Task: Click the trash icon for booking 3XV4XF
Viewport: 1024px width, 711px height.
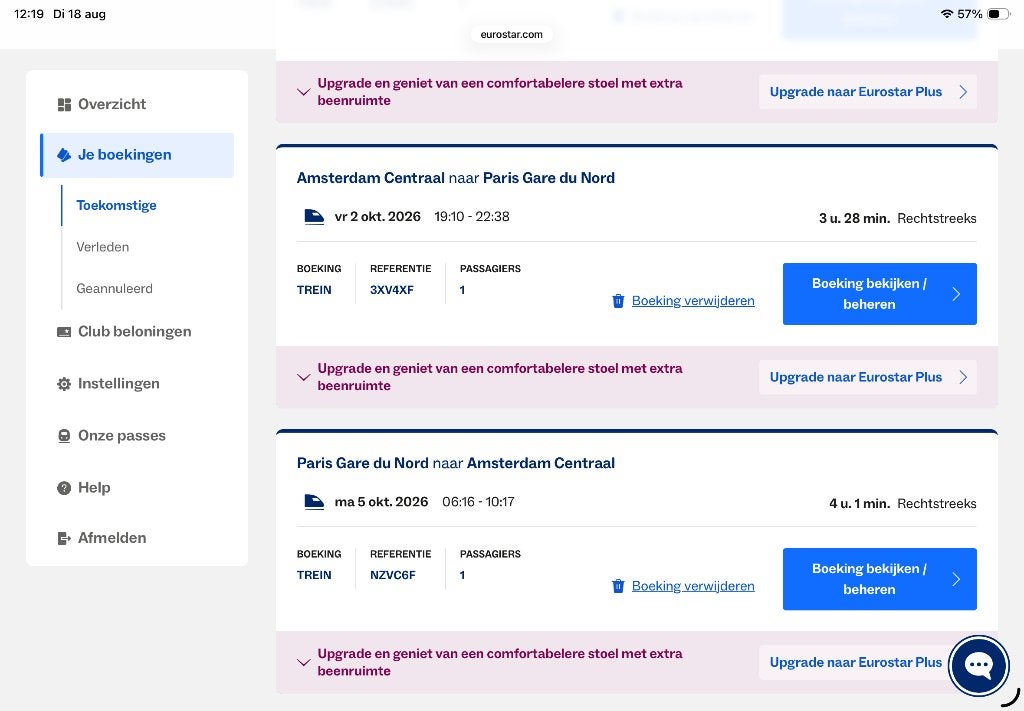Action: (618, 300)
